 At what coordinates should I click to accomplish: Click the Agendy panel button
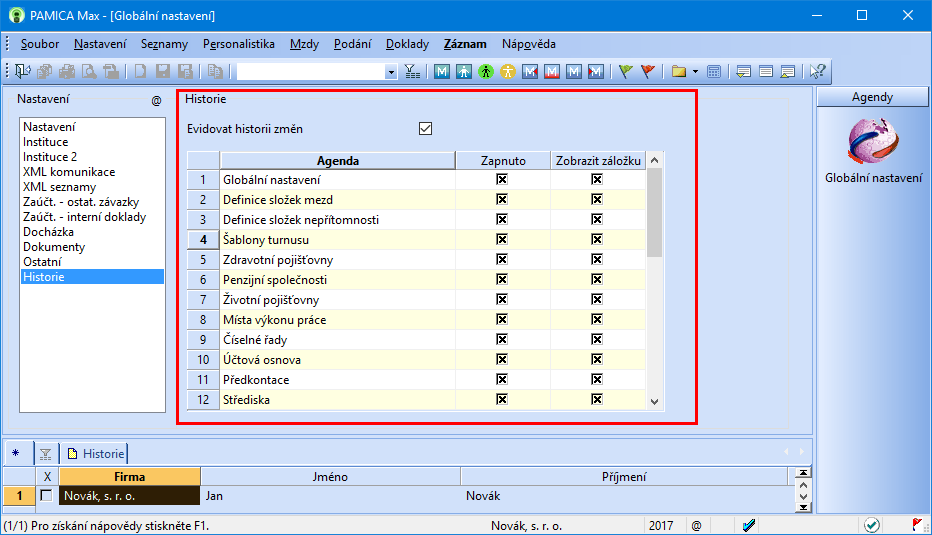coord(872,97)
